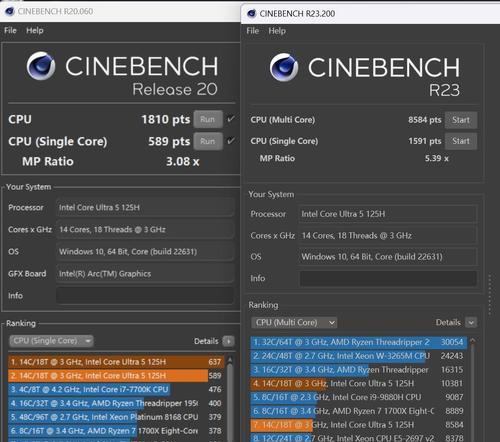
Task: Click the R20 Cores x GHz field value
Action: [145, 229]
